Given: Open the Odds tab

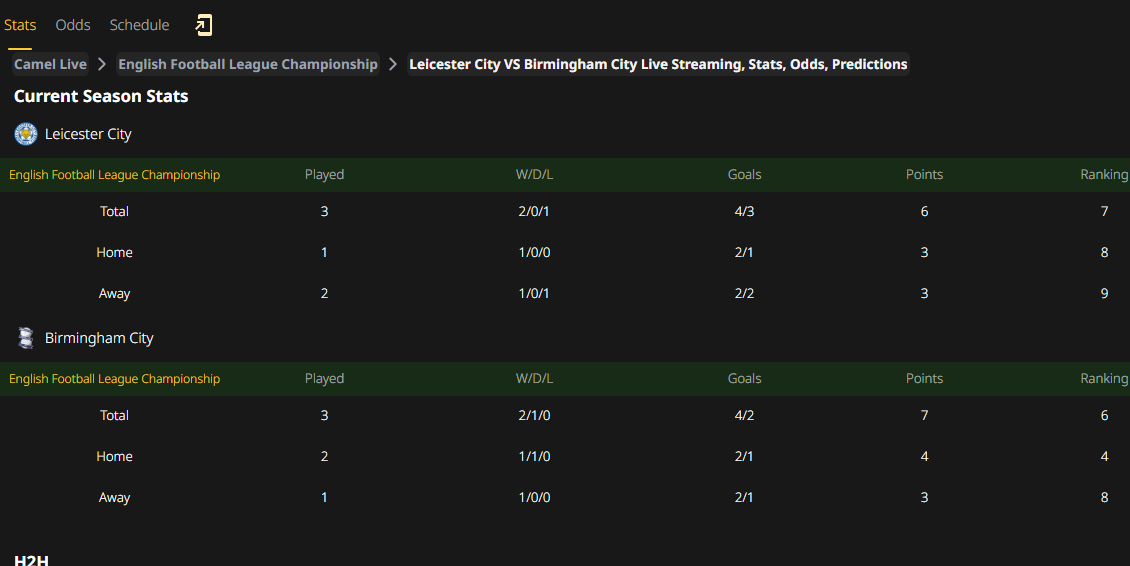Looking at the screenshot, I should coord(73,25).
